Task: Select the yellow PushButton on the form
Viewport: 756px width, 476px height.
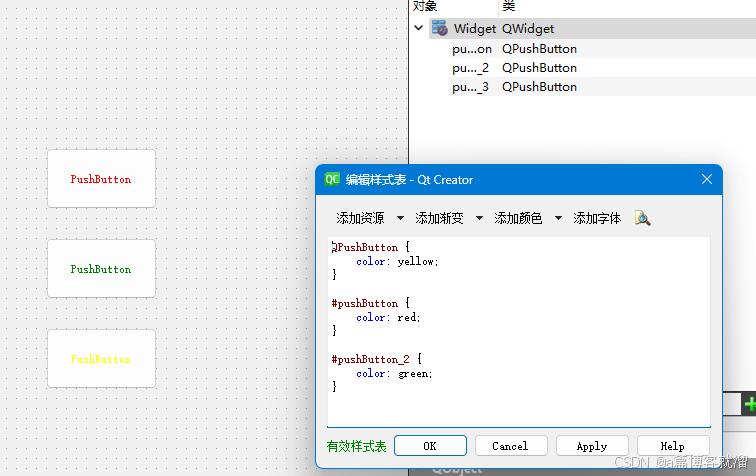Action: pos(101,359)
